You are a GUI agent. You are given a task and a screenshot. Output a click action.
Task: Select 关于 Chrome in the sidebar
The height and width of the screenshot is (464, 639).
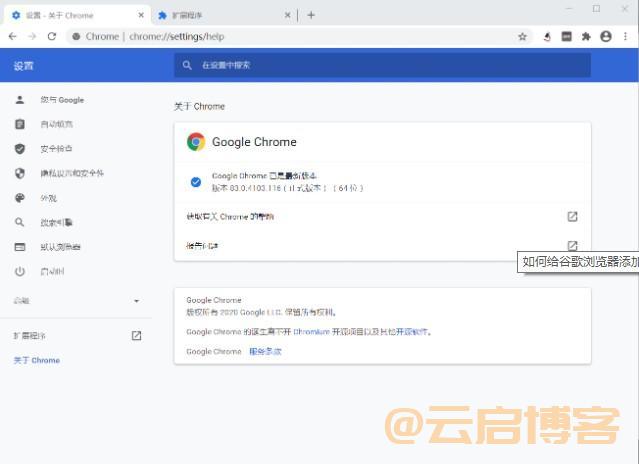(x=37, y=360)
